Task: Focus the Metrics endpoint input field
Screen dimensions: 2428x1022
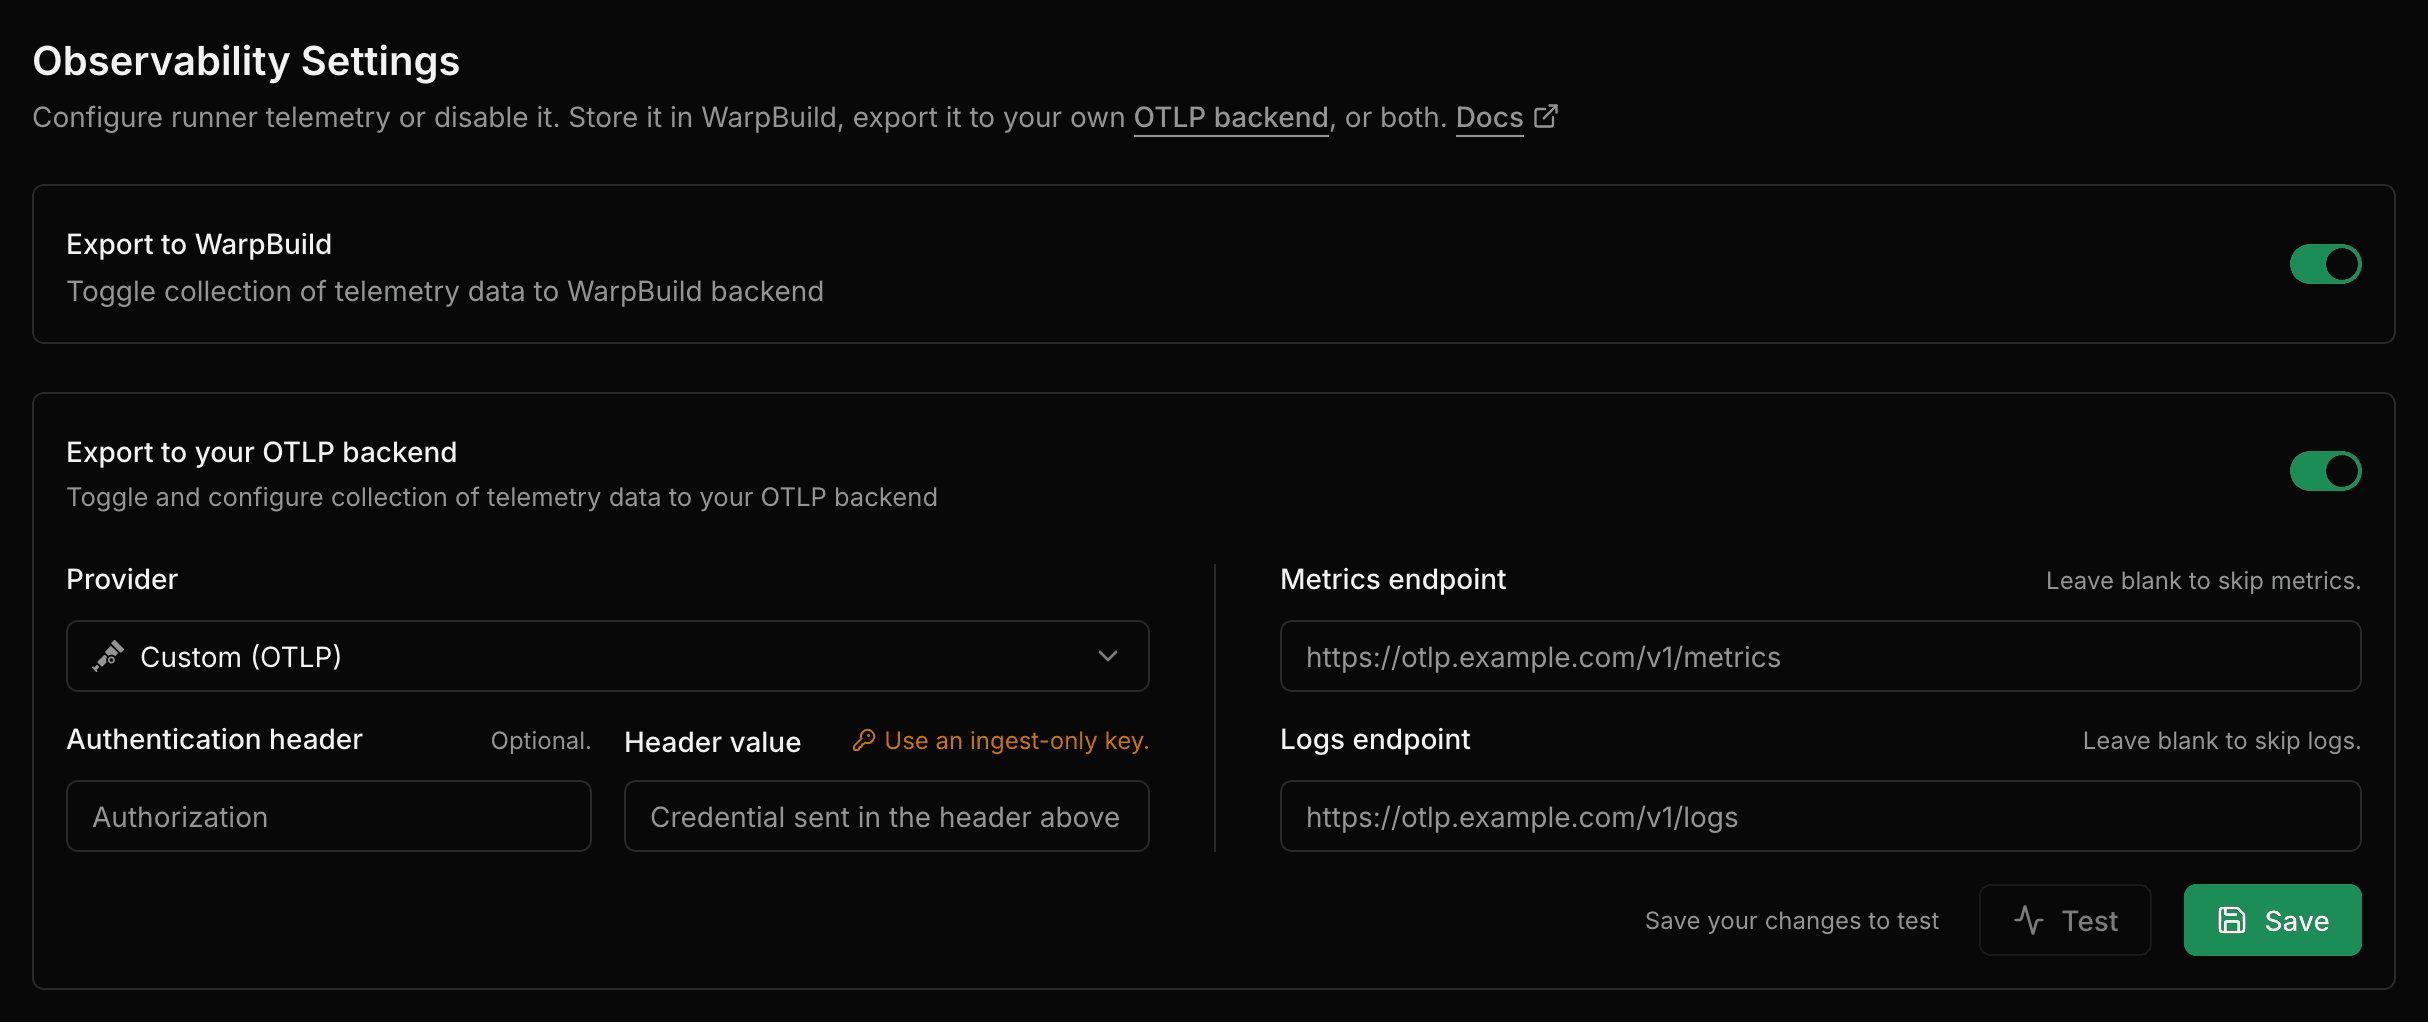Action: pyautogui.click(x=1820, y=656)
